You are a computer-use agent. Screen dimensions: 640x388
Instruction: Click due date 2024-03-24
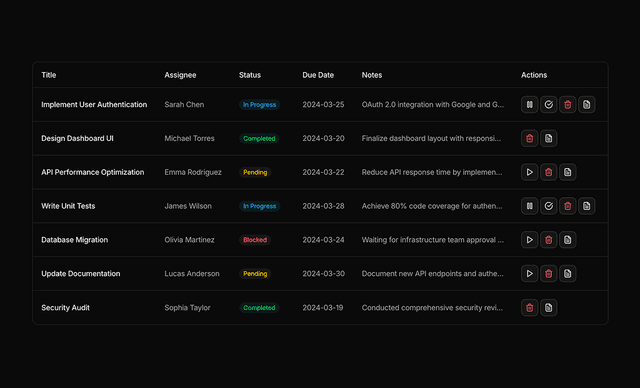tap(323, 240)
